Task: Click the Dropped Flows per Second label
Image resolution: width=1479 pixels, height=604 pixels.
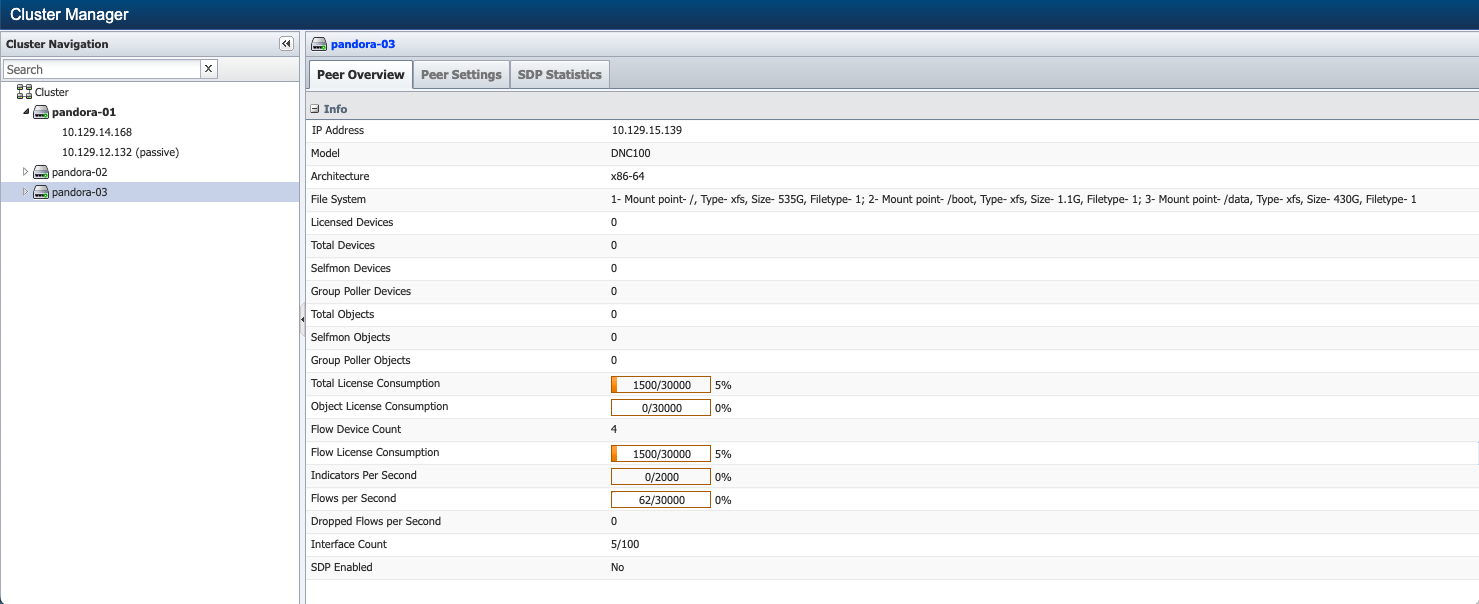Action: (x=376, y=521)
